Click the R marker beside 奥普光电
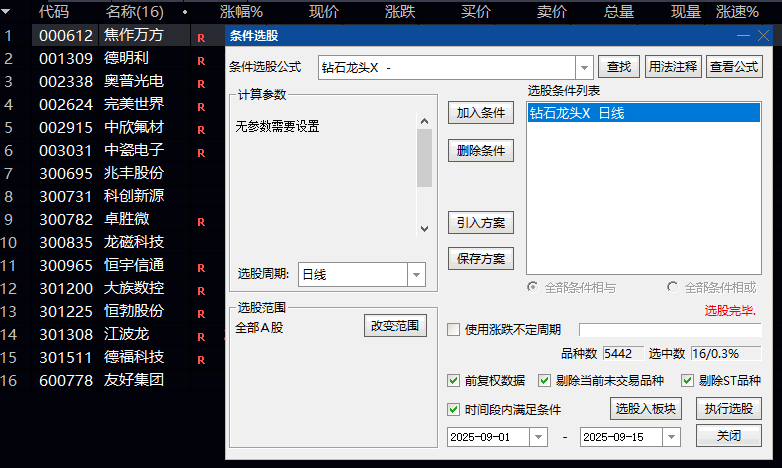782x468 pixels. point(201,84)
